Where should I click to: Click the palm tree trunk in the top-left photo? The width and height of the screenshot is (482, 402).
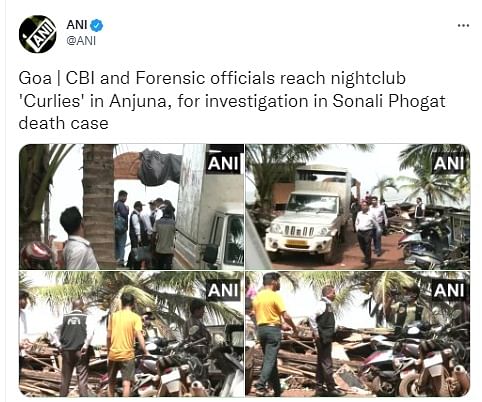click(99, 207)
